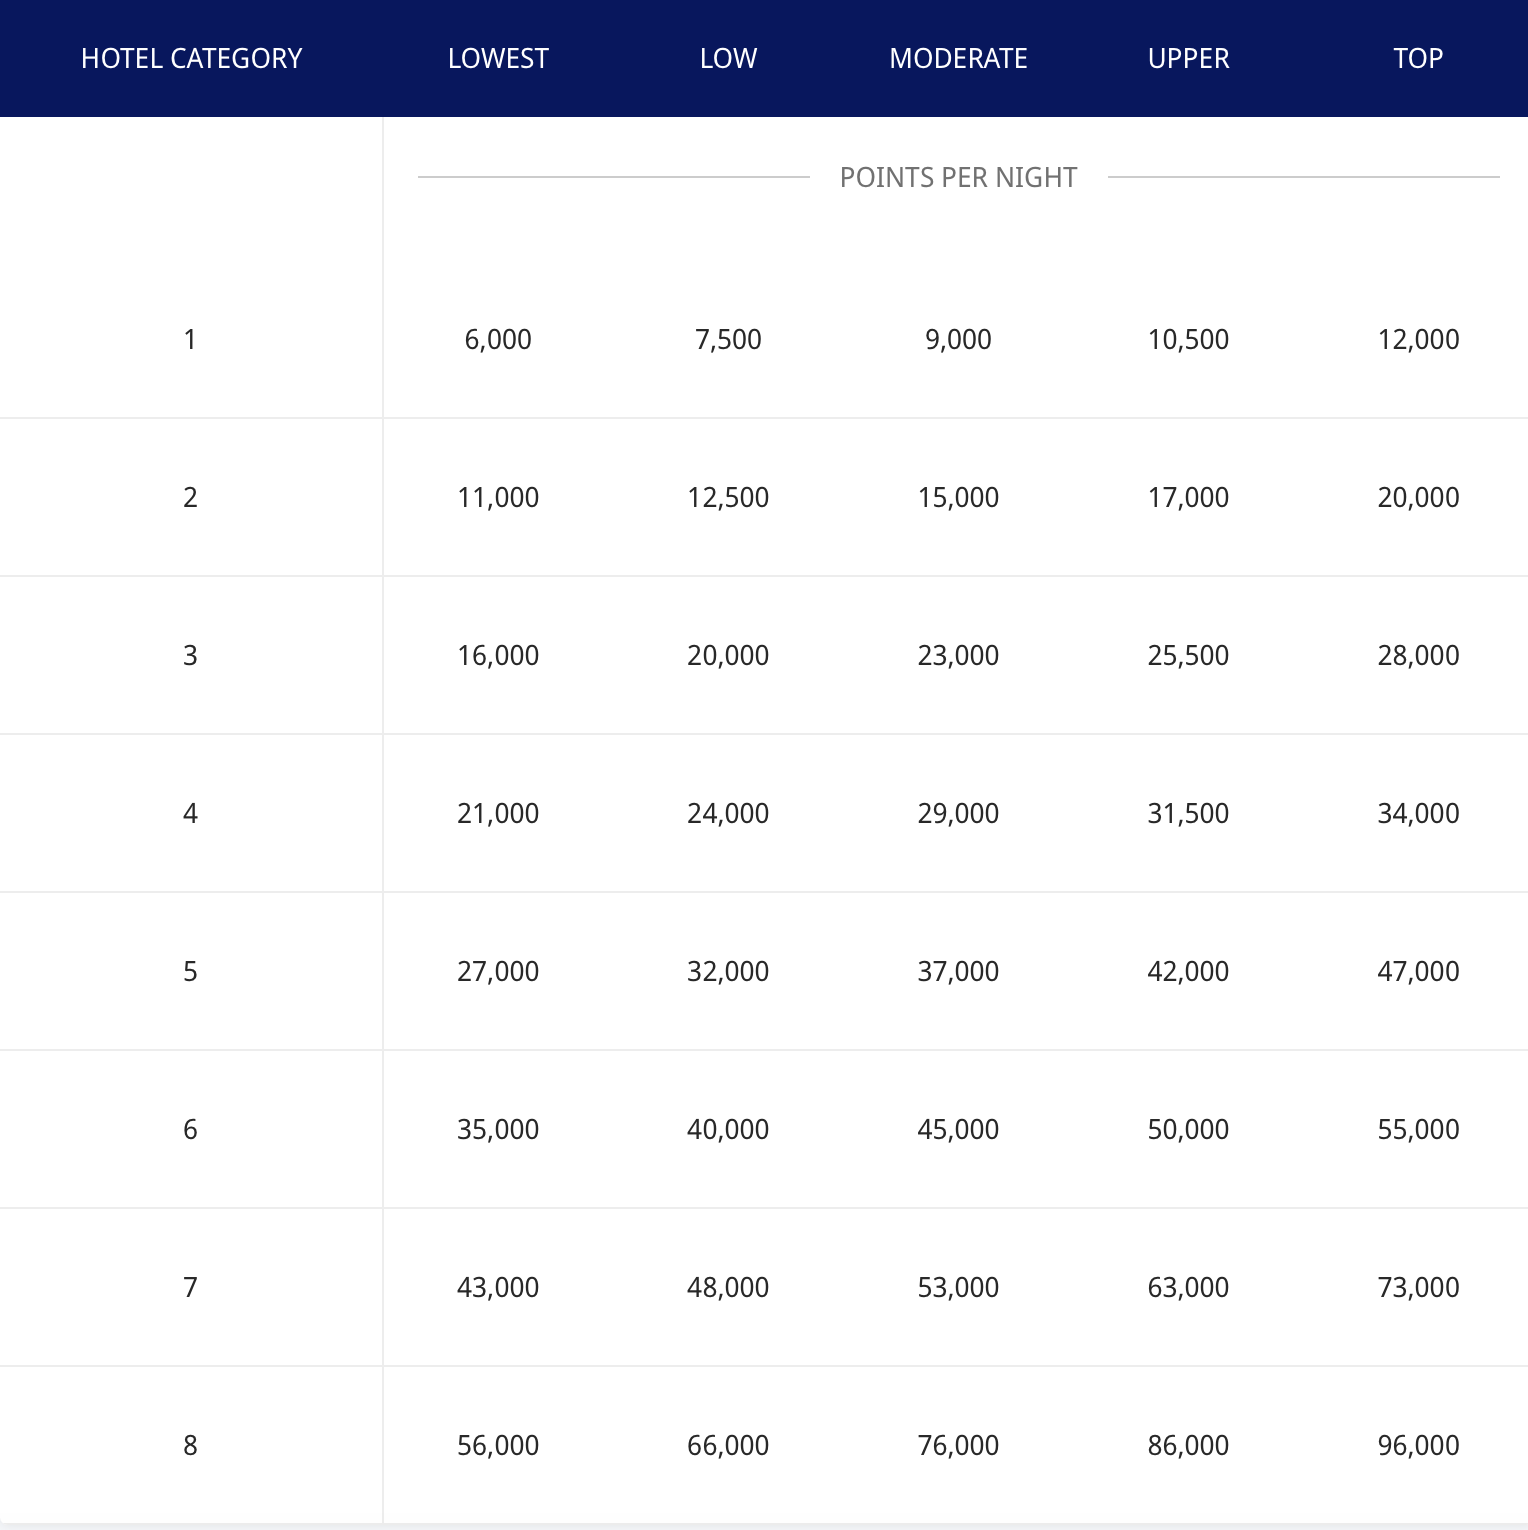
Task: Select the 96,000 points cell
Action: pos(1418,1445)
